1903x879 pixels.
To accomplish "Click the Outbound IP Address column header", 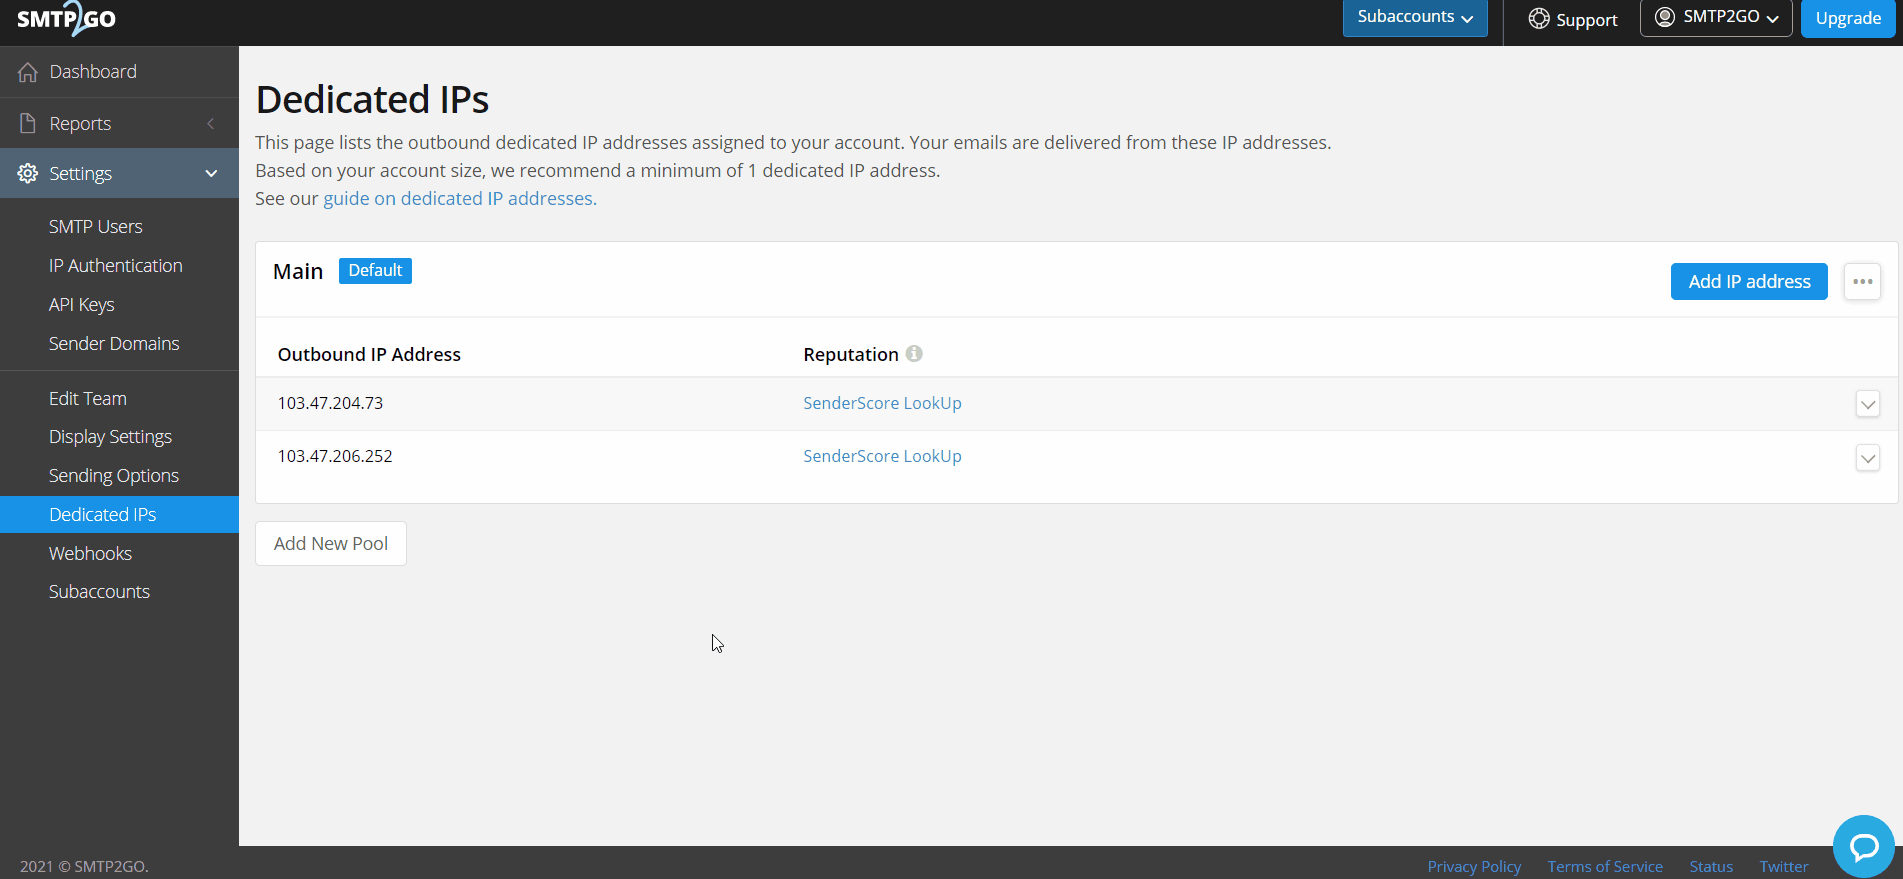I will (369, 354).
